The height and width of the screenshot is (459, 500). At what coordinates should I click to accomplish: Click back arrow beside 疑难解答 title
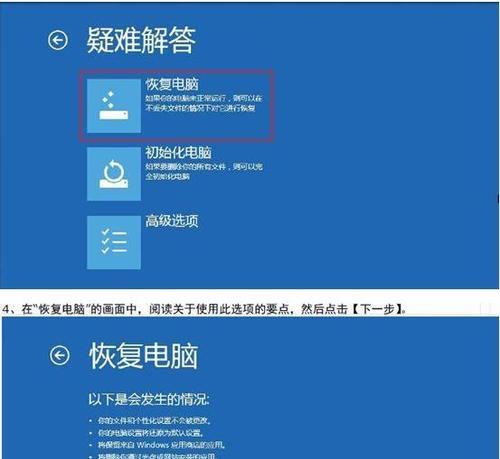[58, 40]
